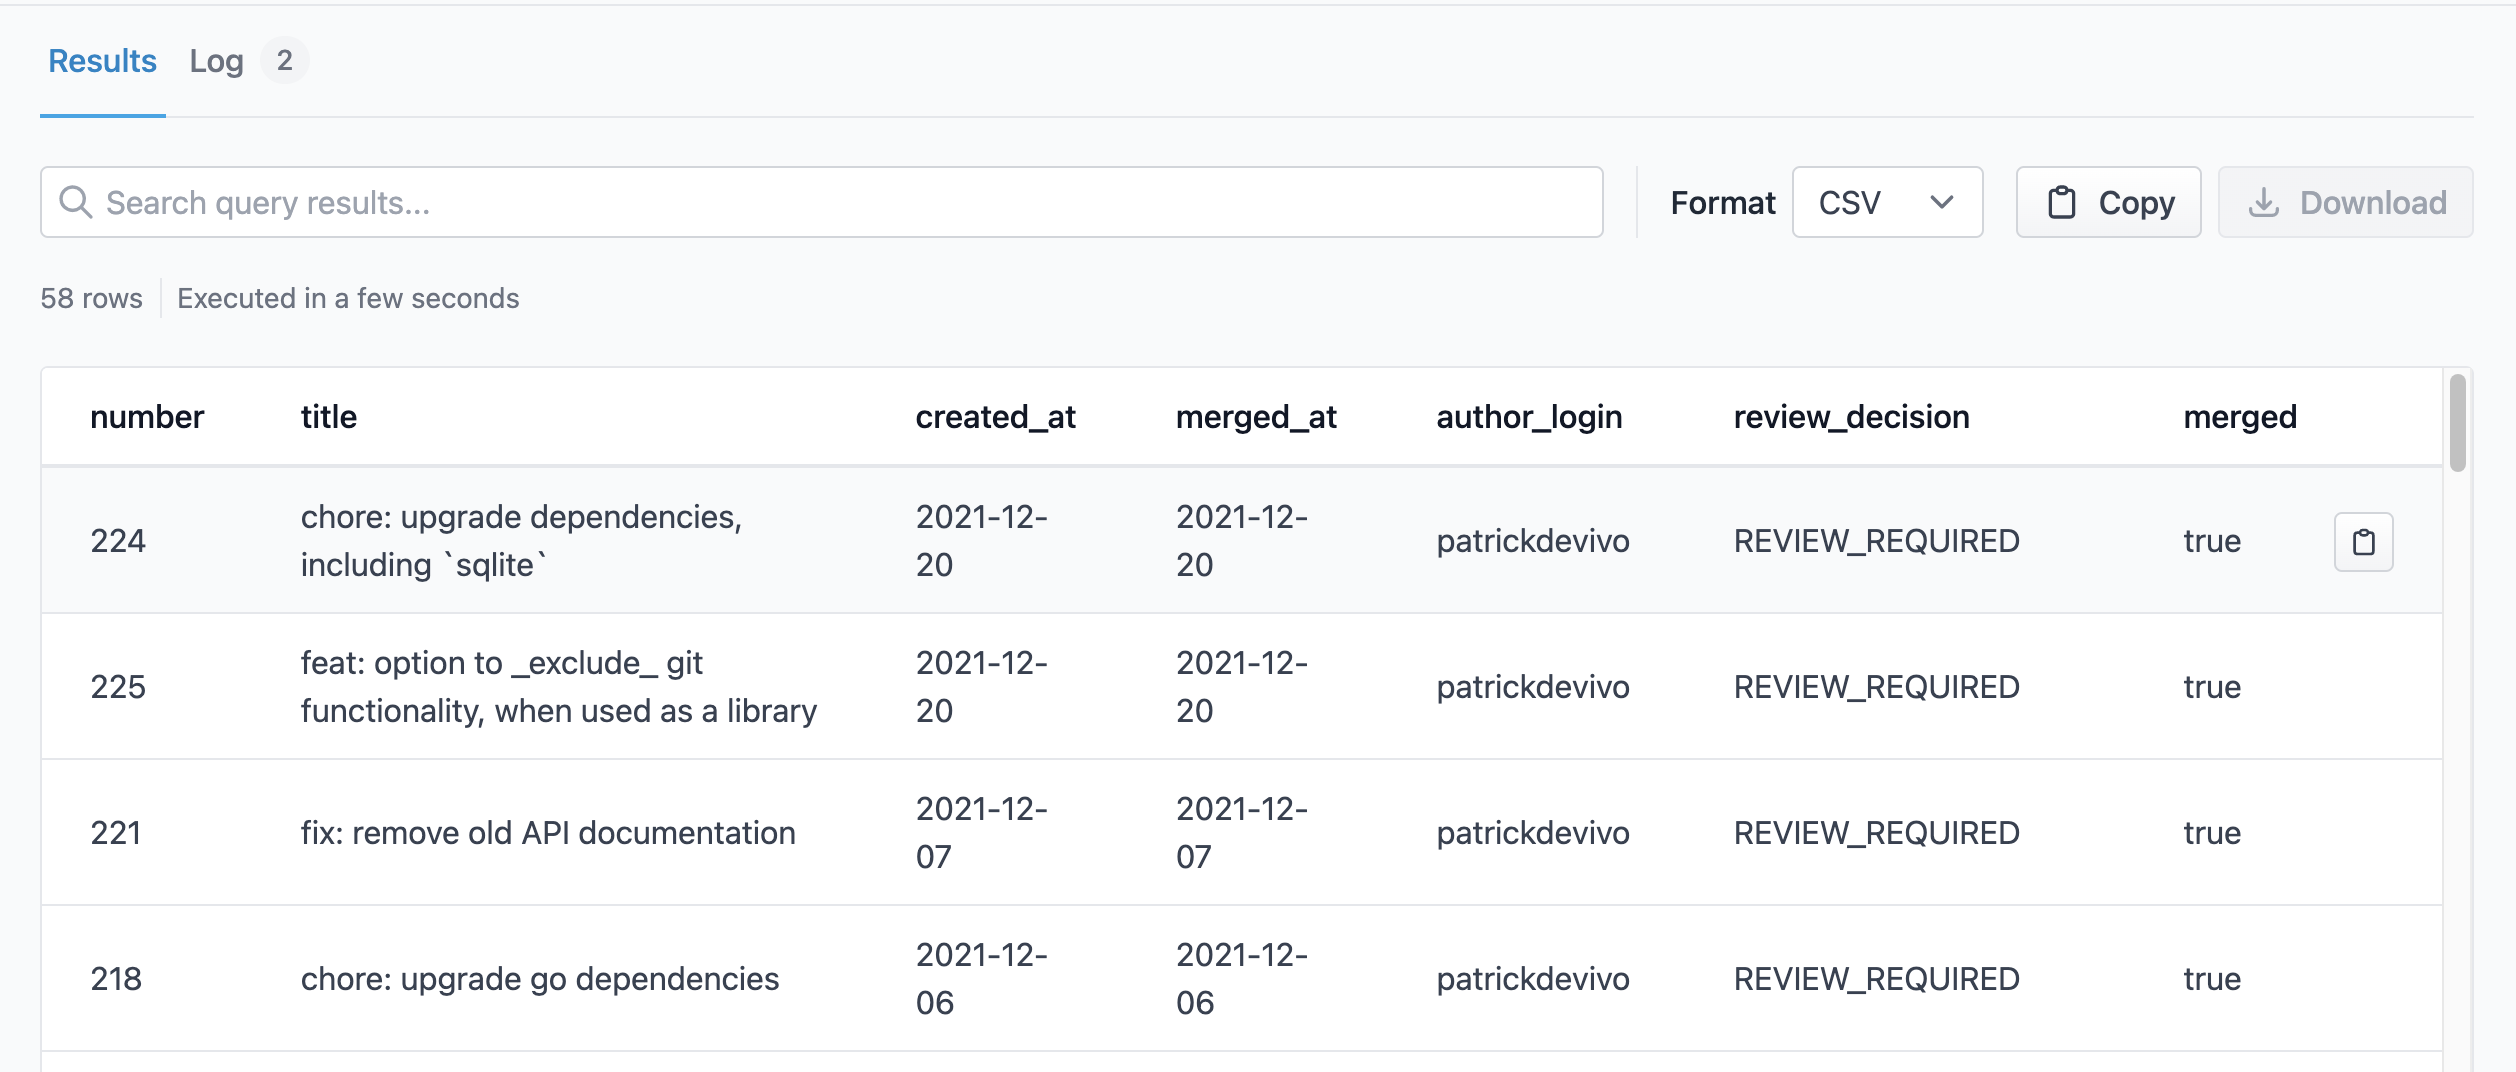Open the Log tab
Screen dimensions: 2516x1072
tap(216, 61)
